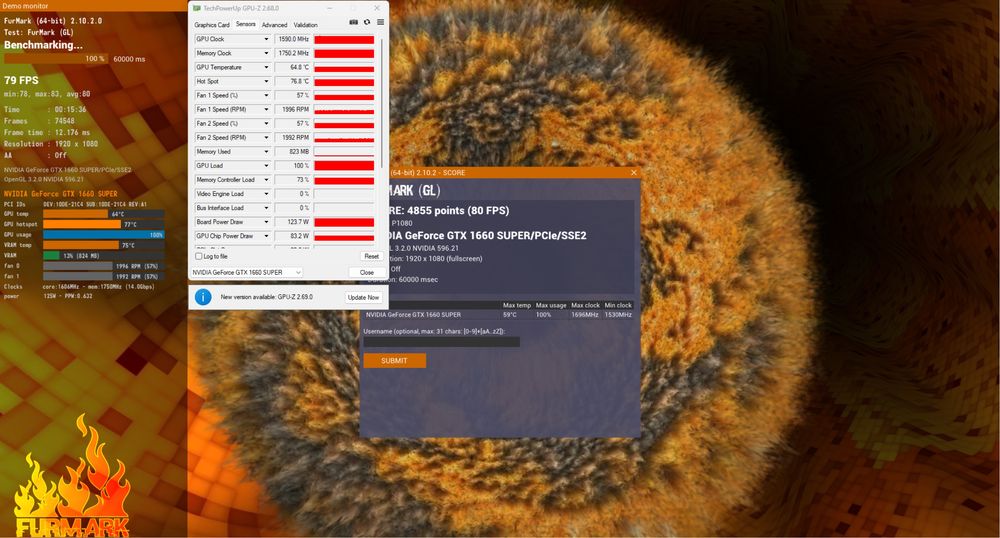The height and width of the screenshot is (538, 1000).
Task: Click the Username input field
Action: tap(441, 342)
